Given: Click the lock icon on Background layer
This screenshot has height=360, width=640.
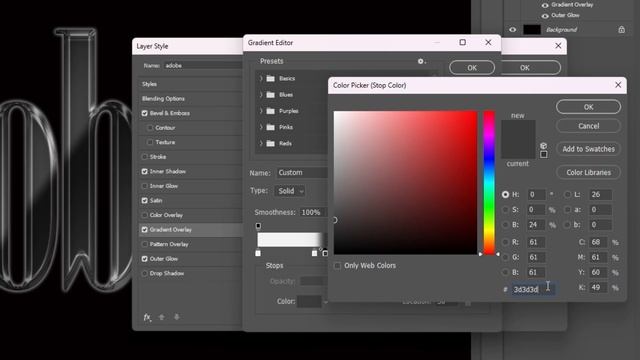Looking at the screenshot, I should pyautogui.click(x=621, y=29).
